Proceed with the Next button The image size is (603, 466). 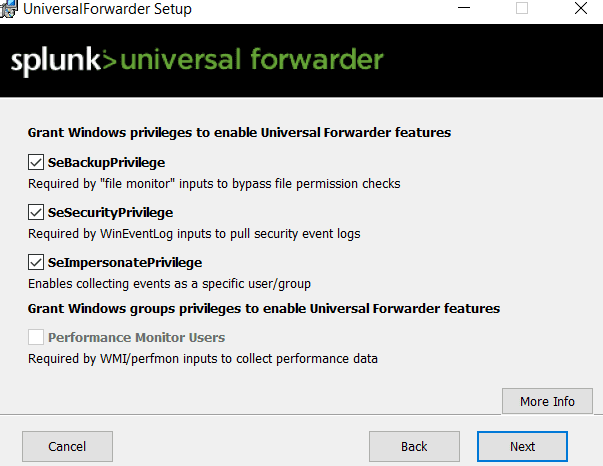[522, 446]
